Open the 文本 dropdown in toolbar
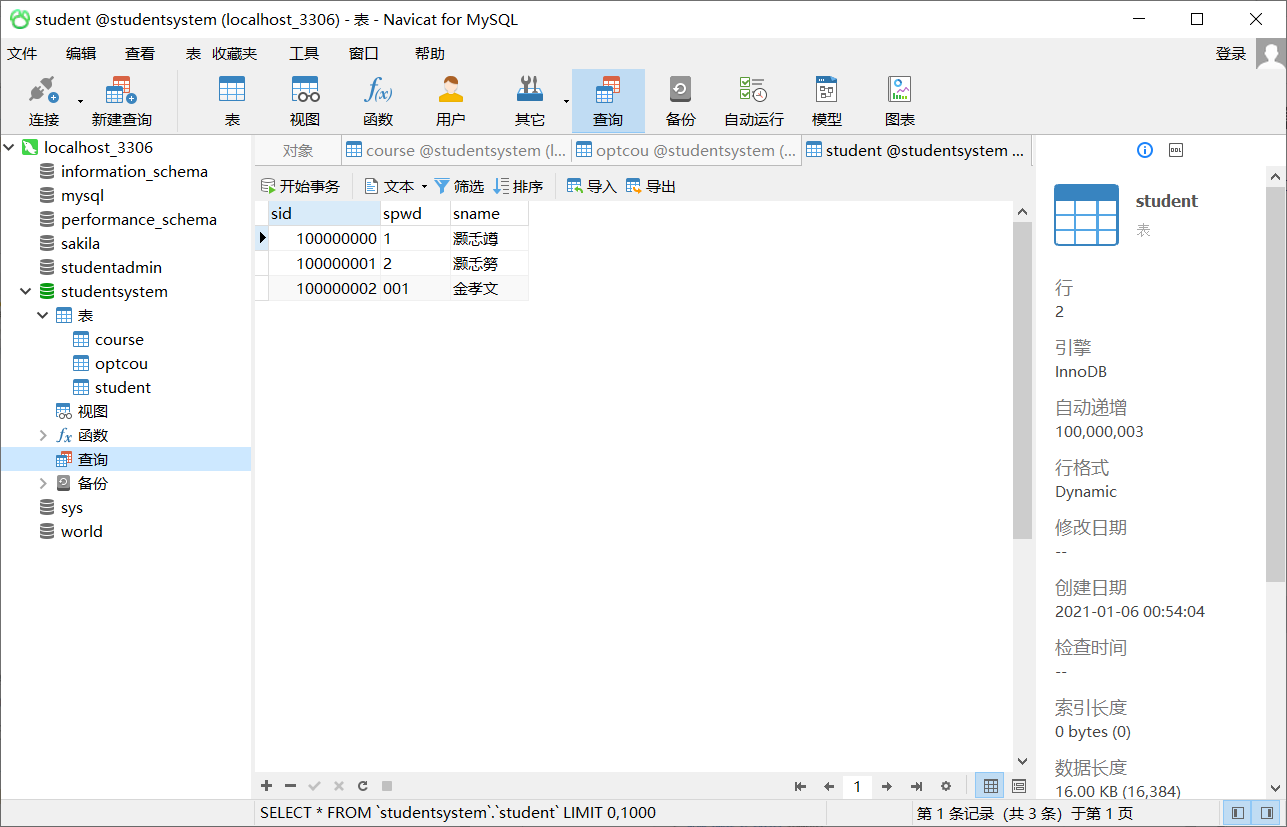 coord(424,186)
